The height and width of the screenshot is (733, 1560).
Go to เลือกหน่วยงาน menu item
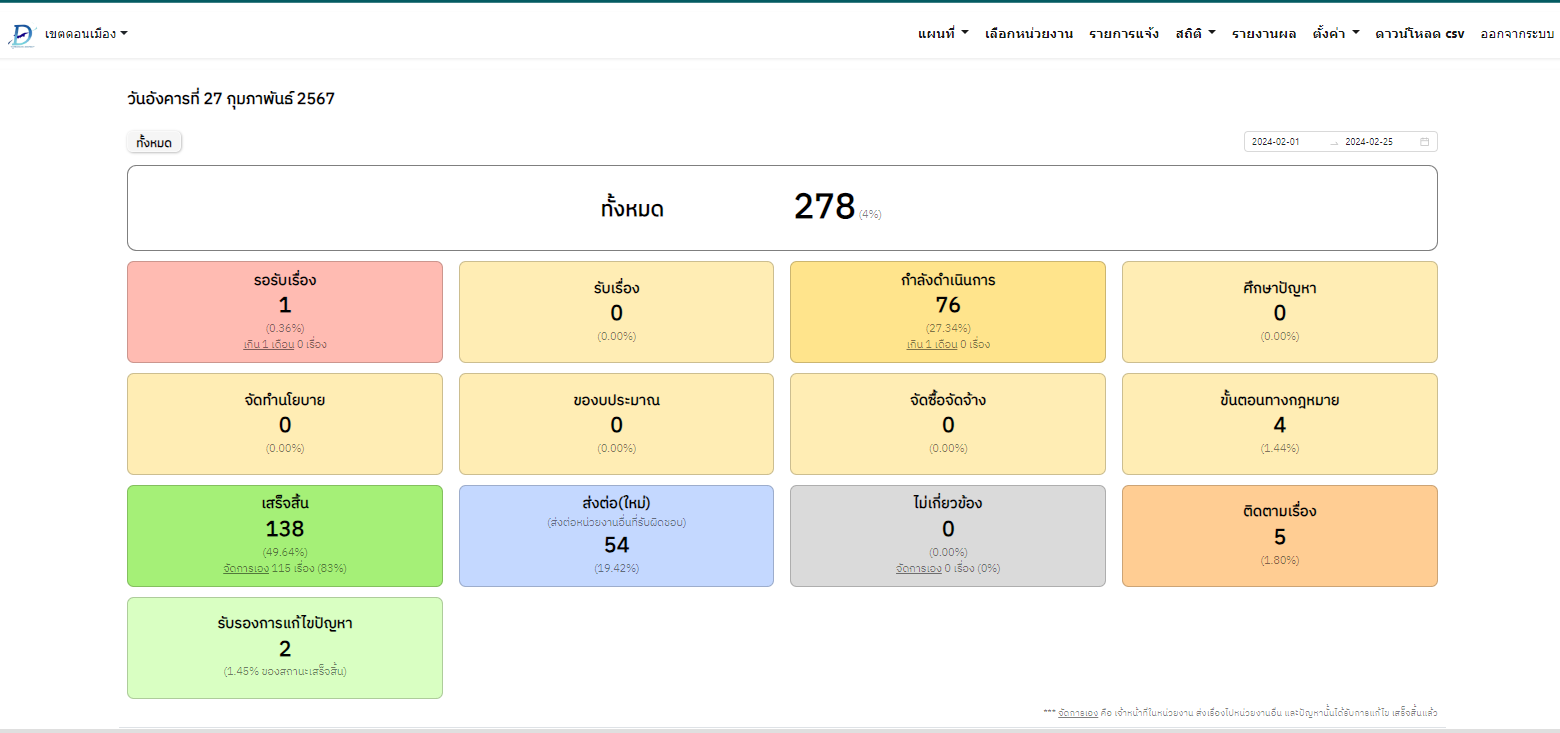tap(1028, 34)
